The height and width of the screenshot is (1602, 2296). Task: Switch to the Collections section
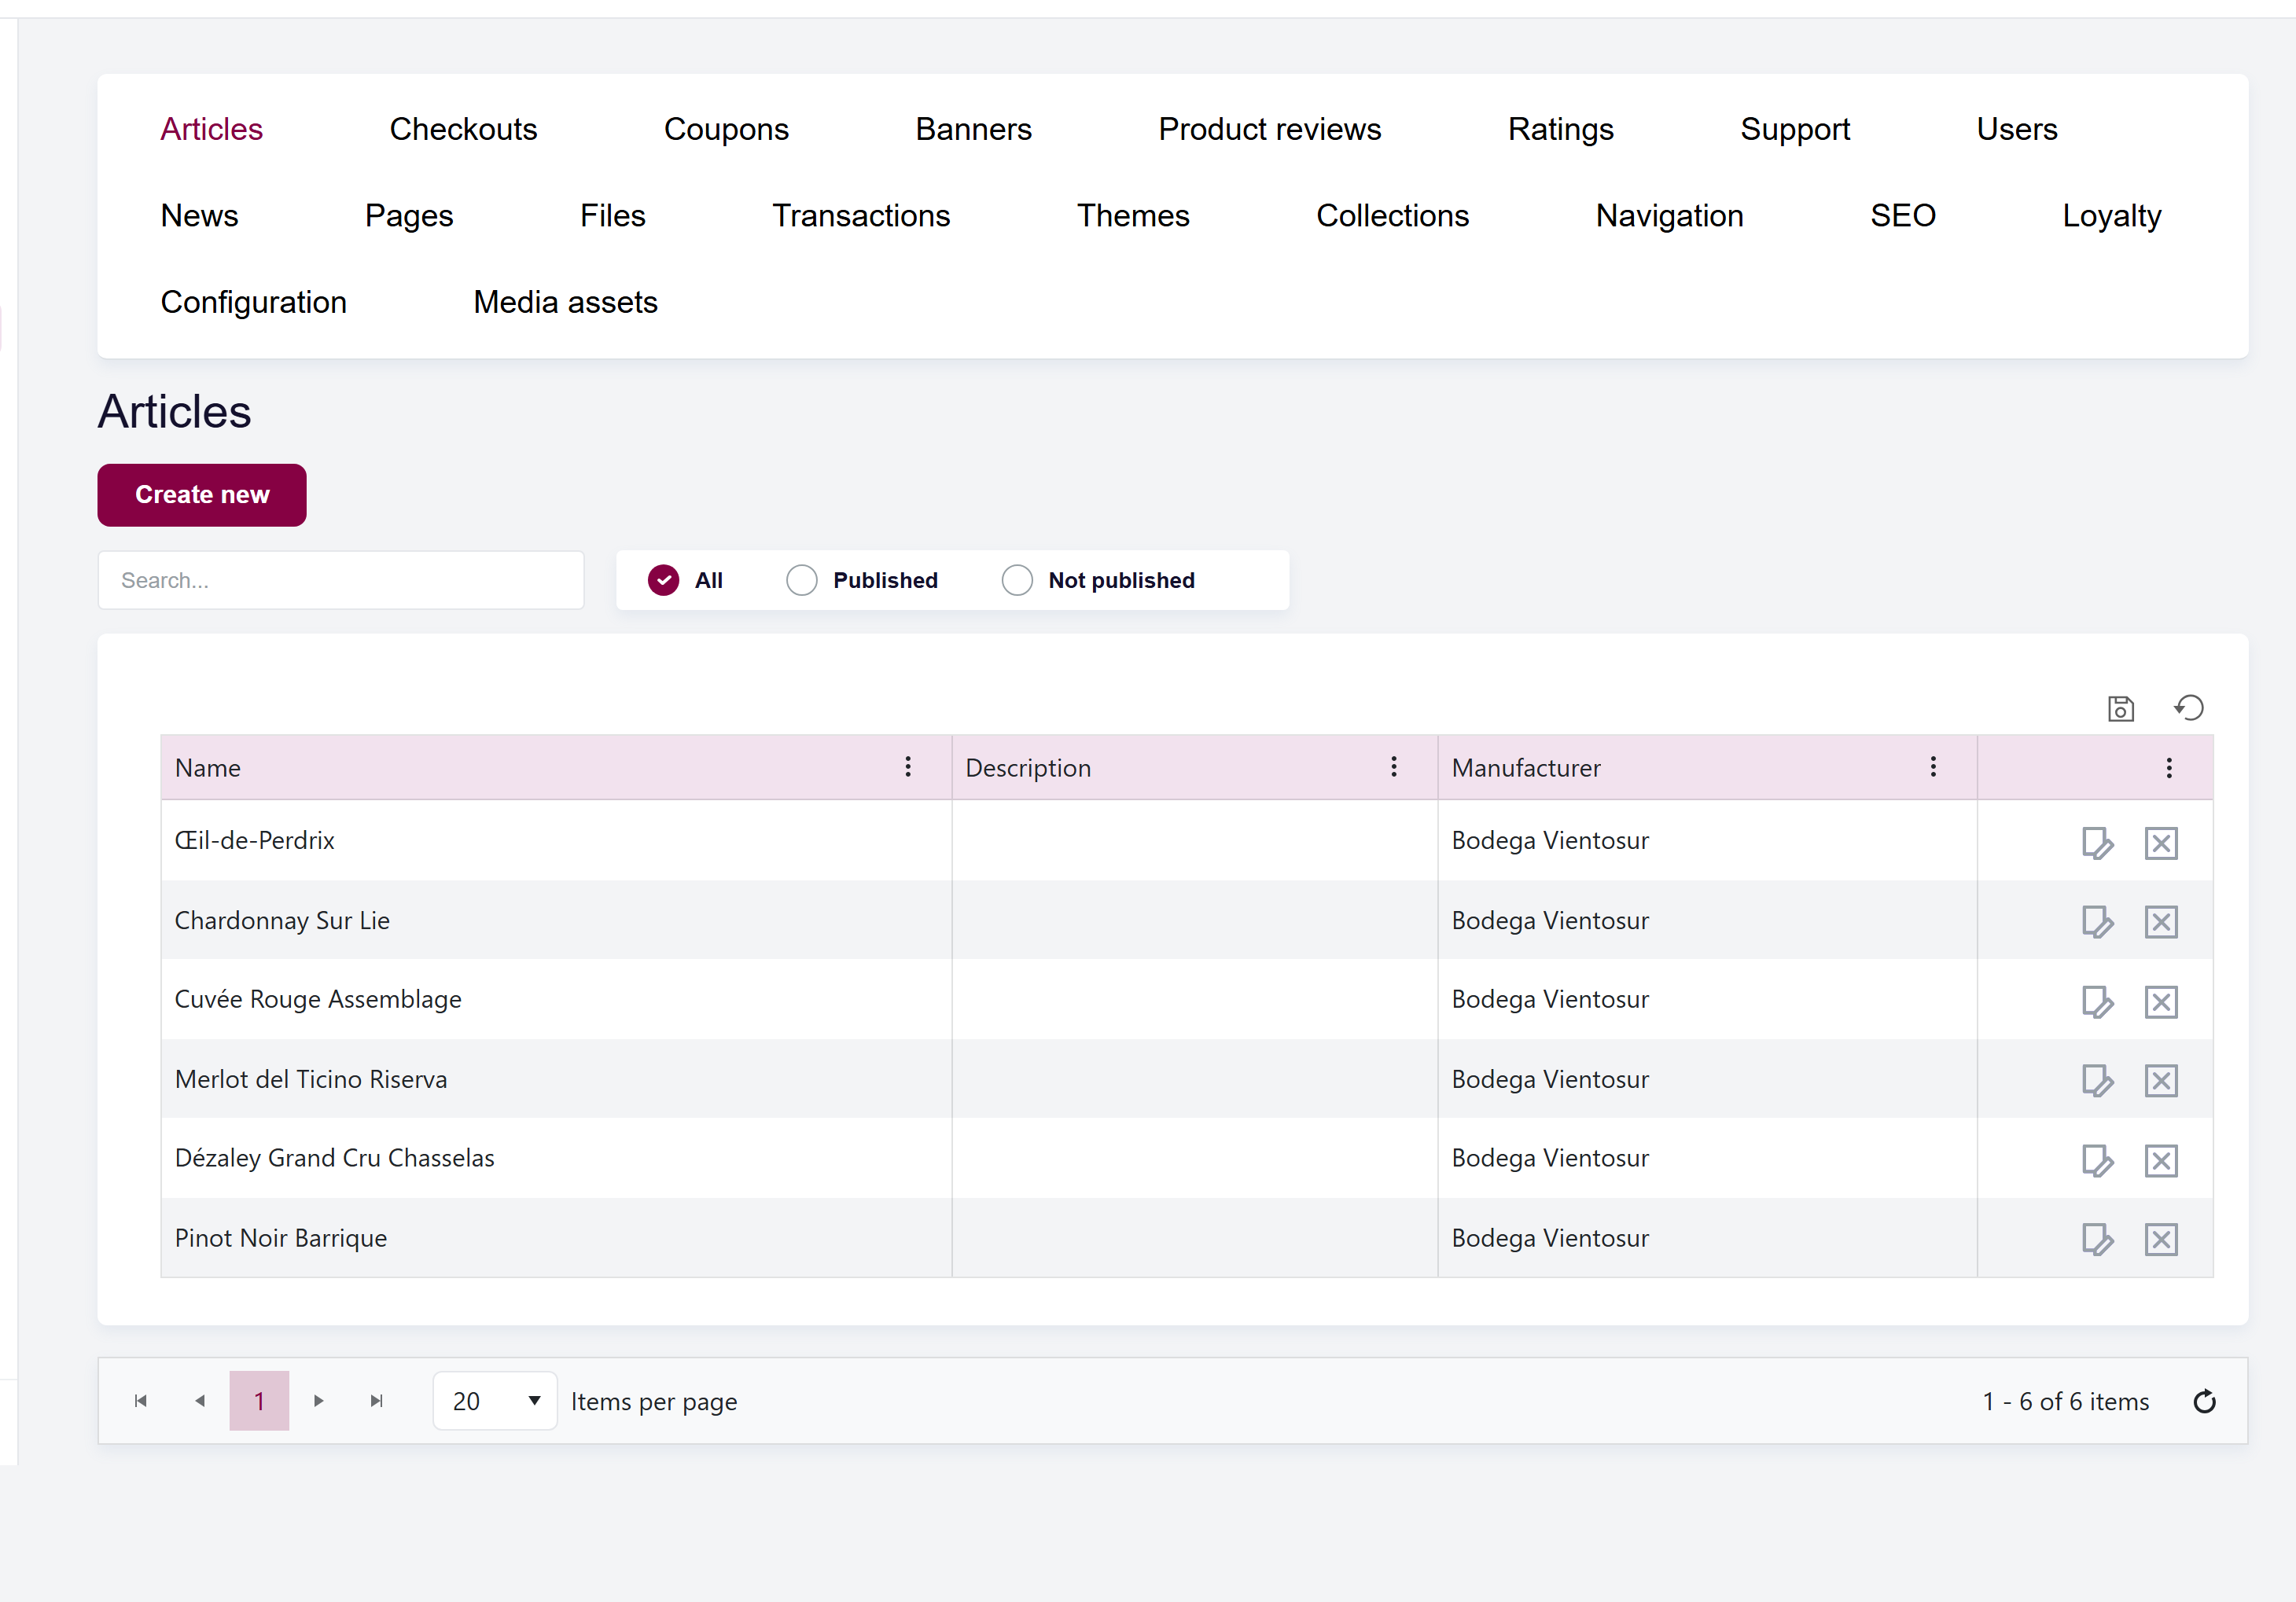(1393, 216)
